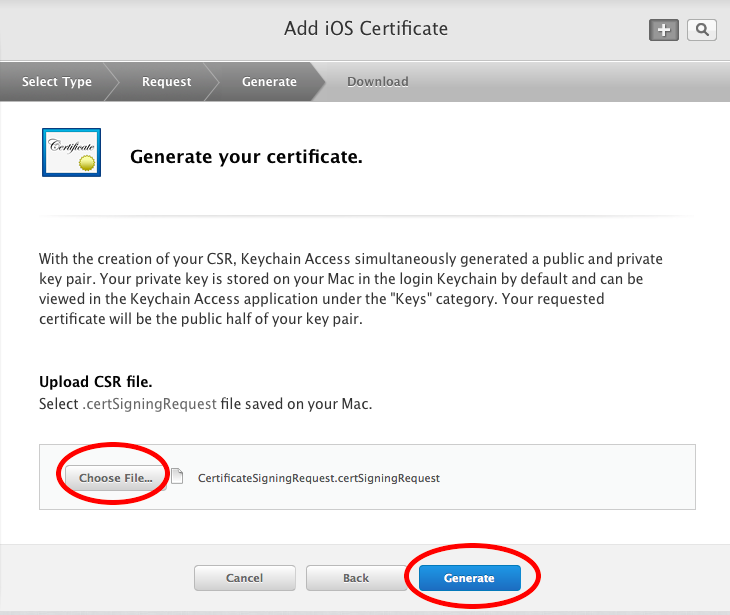Click the blue Generate button

tap(469, 578)
